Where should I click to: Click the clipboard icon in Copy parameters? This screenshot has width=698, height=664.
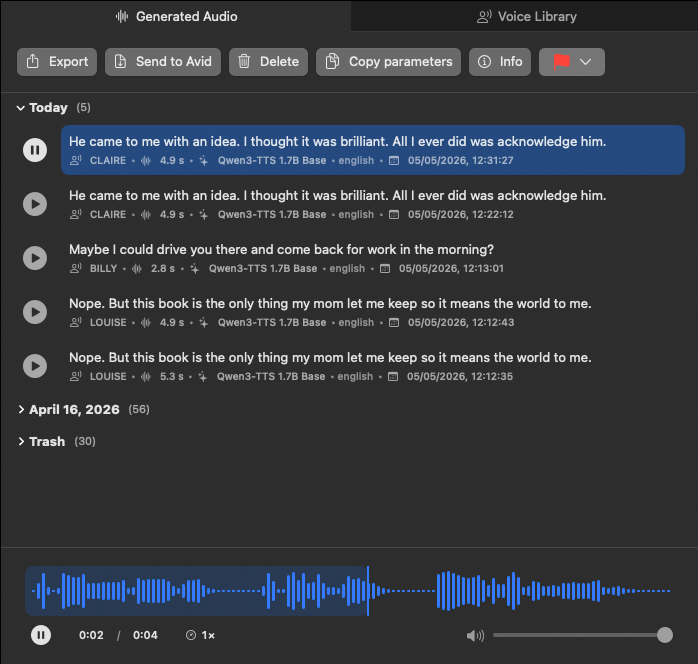point(332,61)
